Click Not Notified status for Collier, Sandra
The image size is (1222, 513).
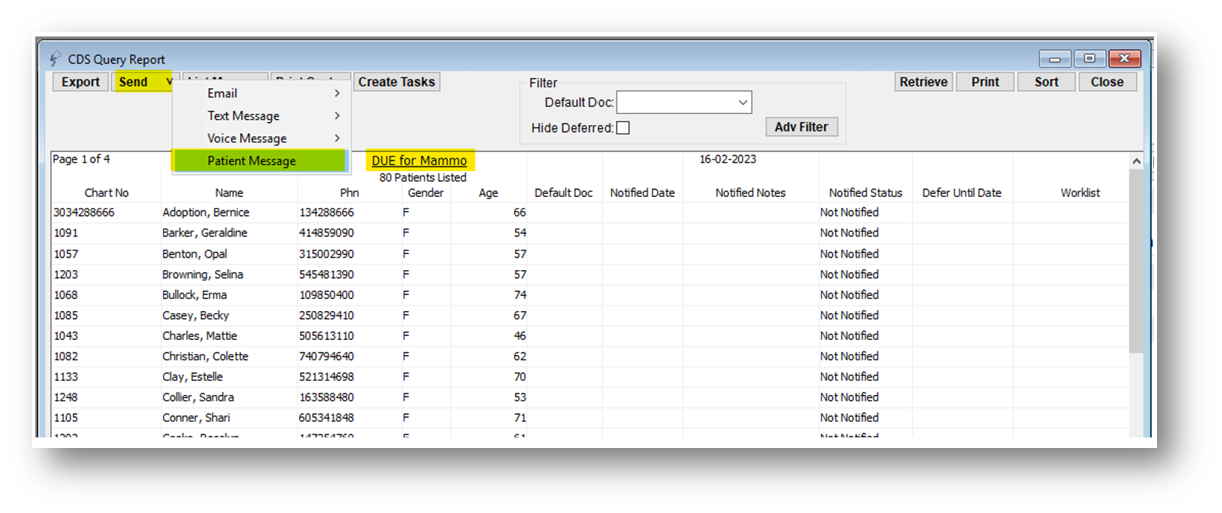849,397
